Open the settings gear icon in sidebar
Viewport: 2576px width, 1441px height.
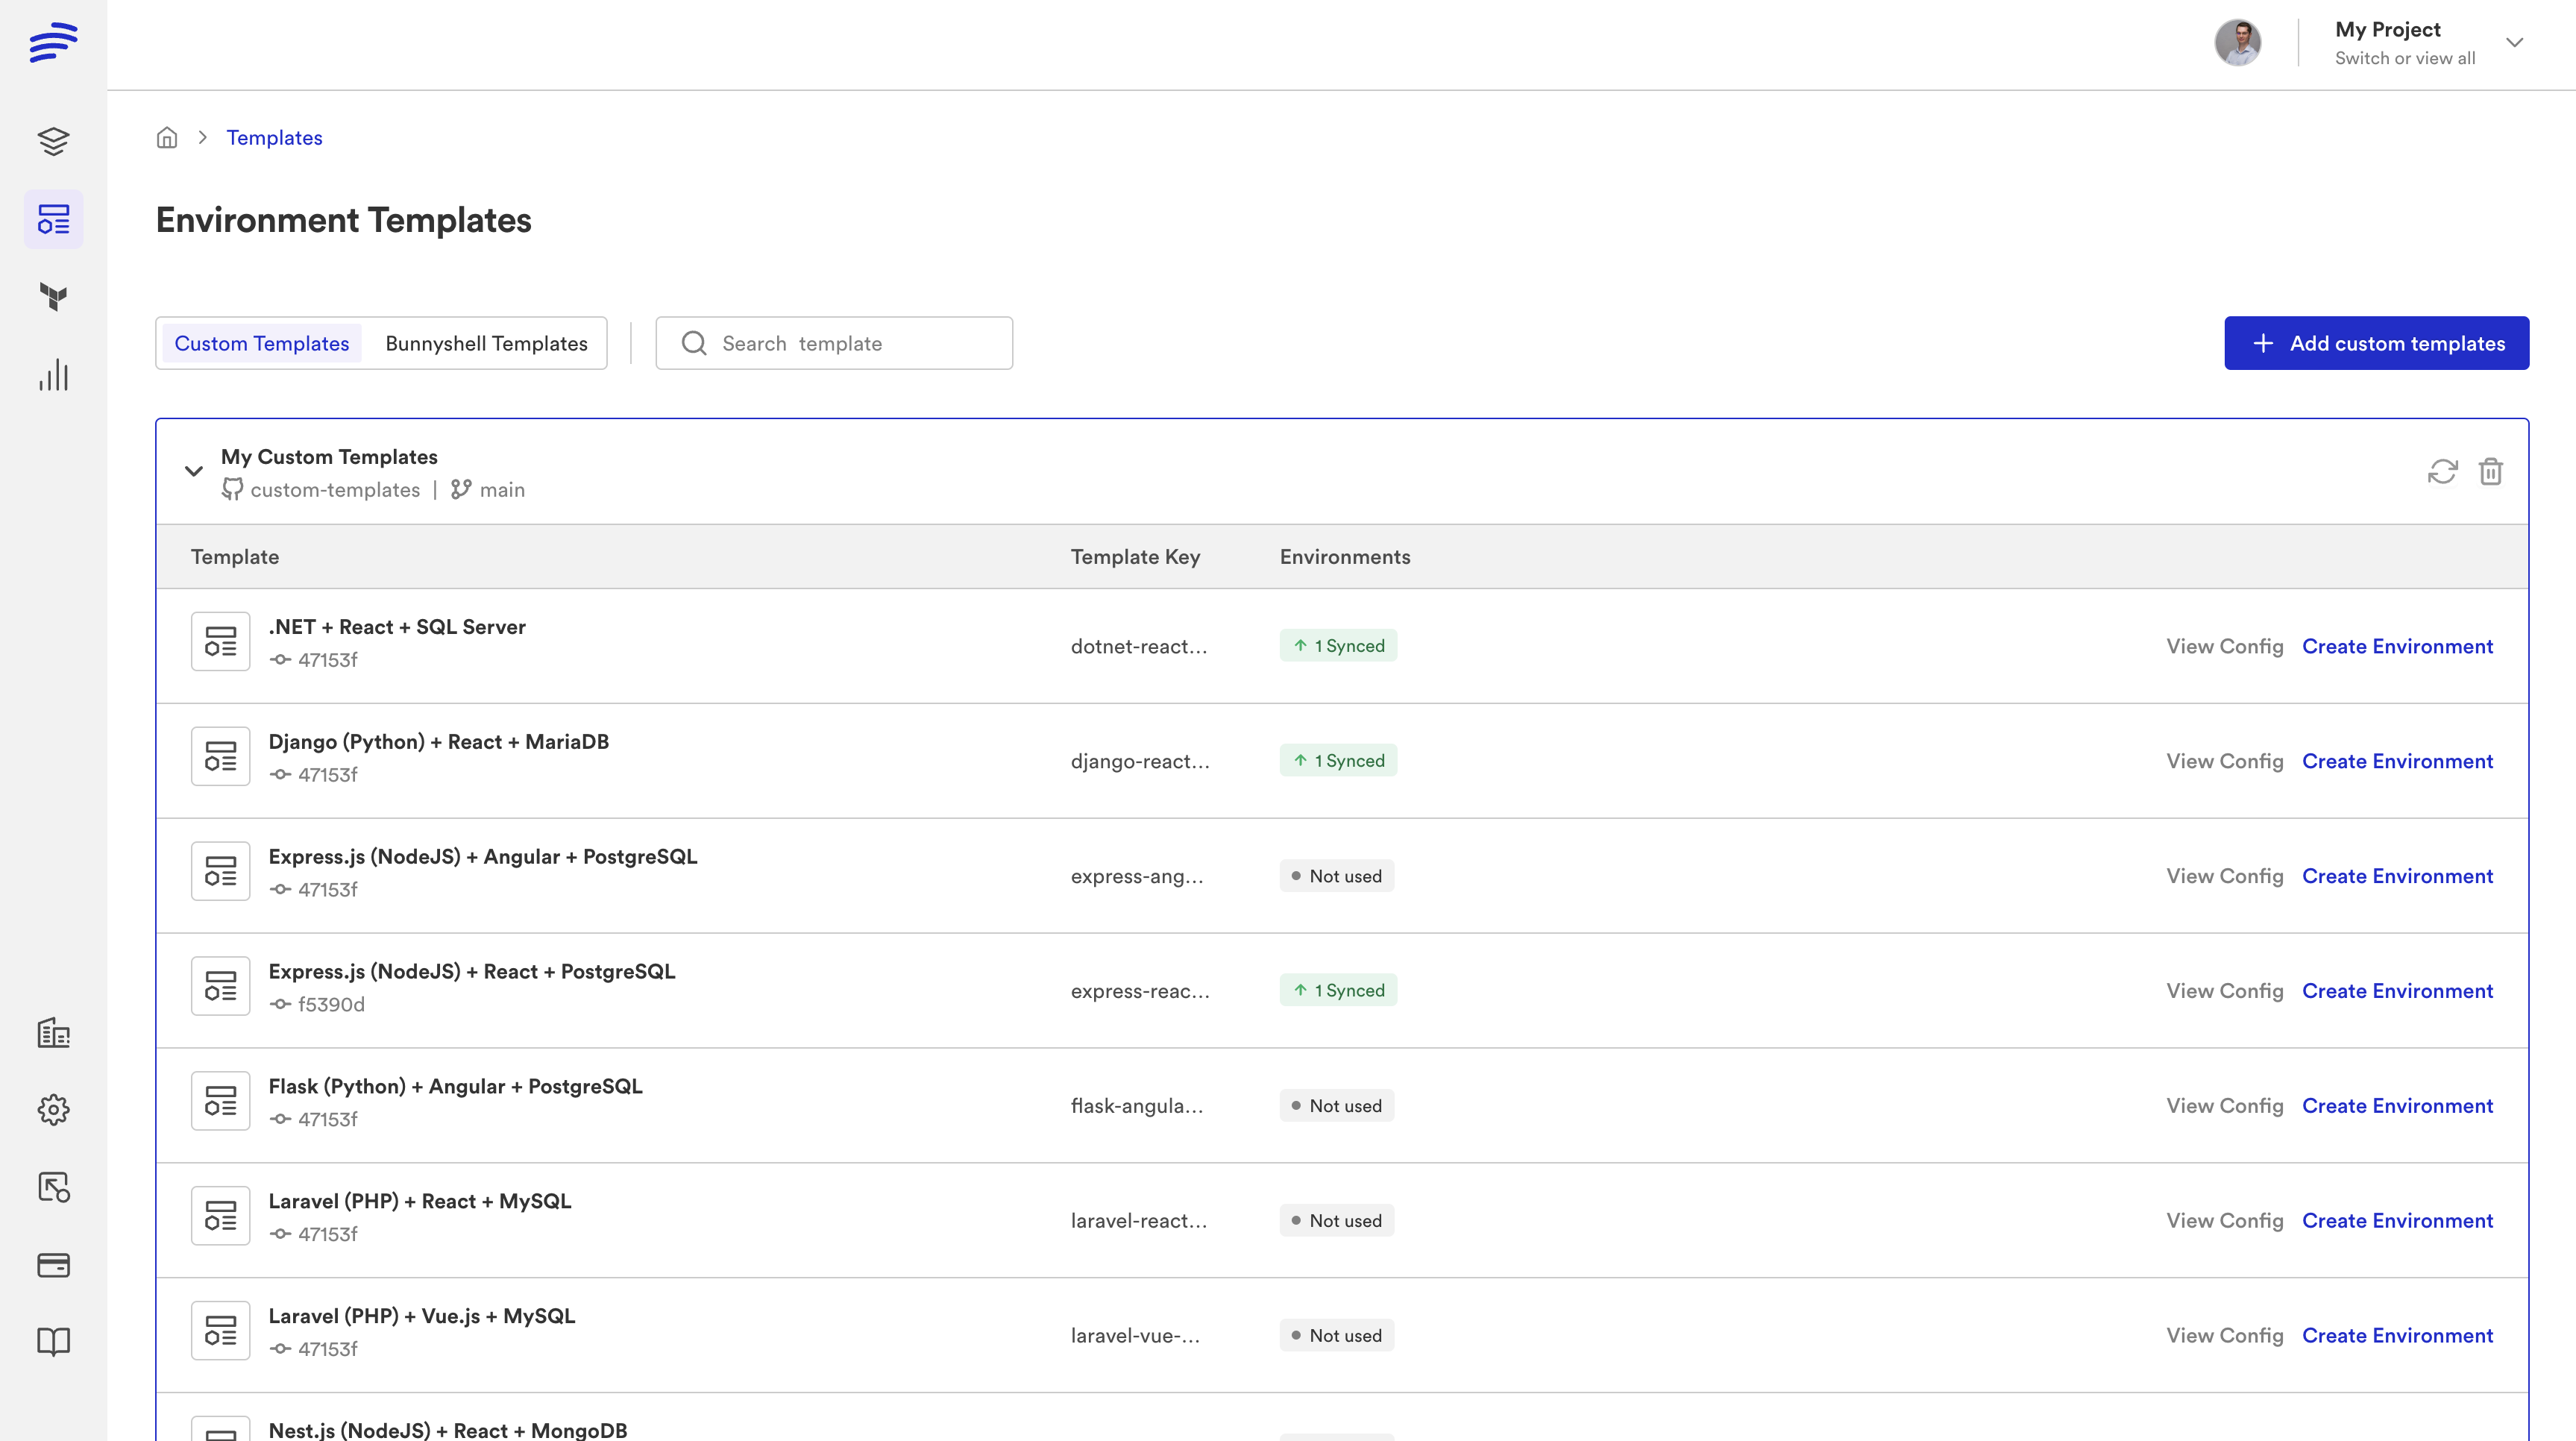[53, 1109]
